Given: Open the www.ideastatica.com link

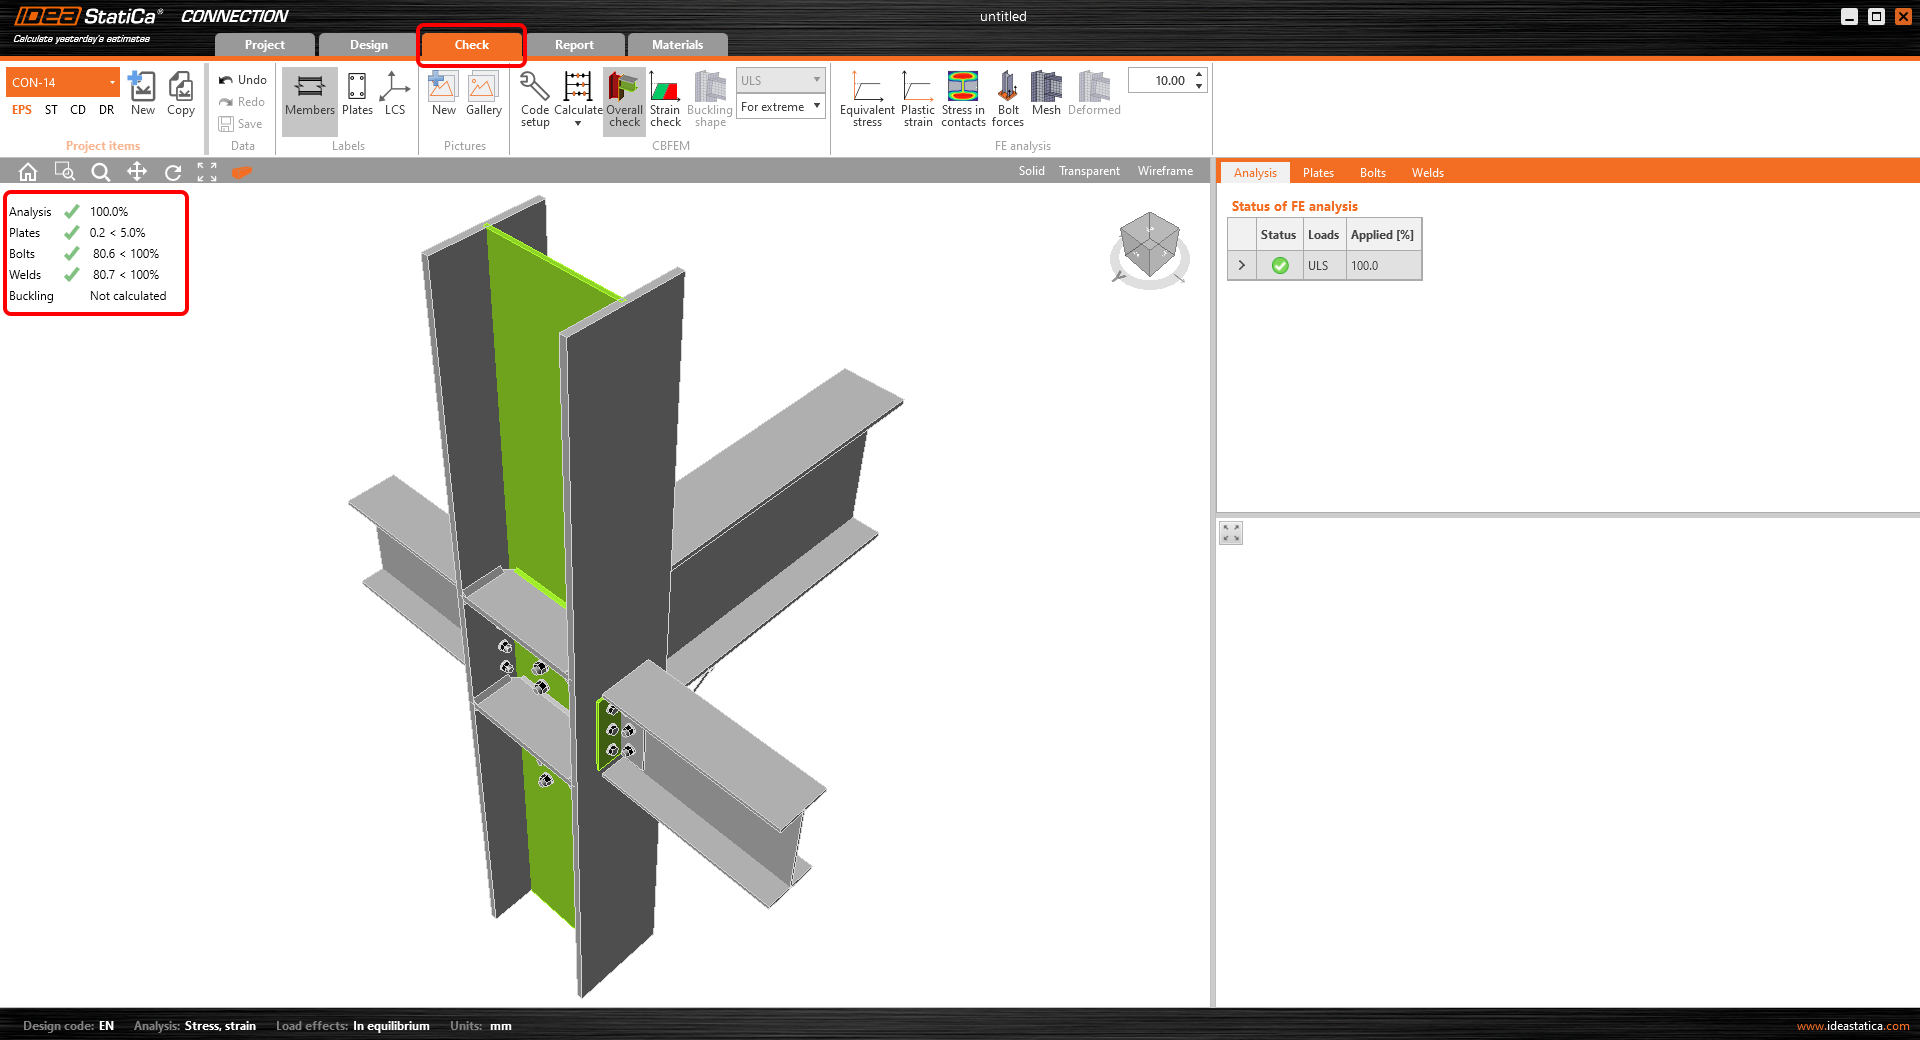Looking at the screenshot, I should click(1852, 1026).
